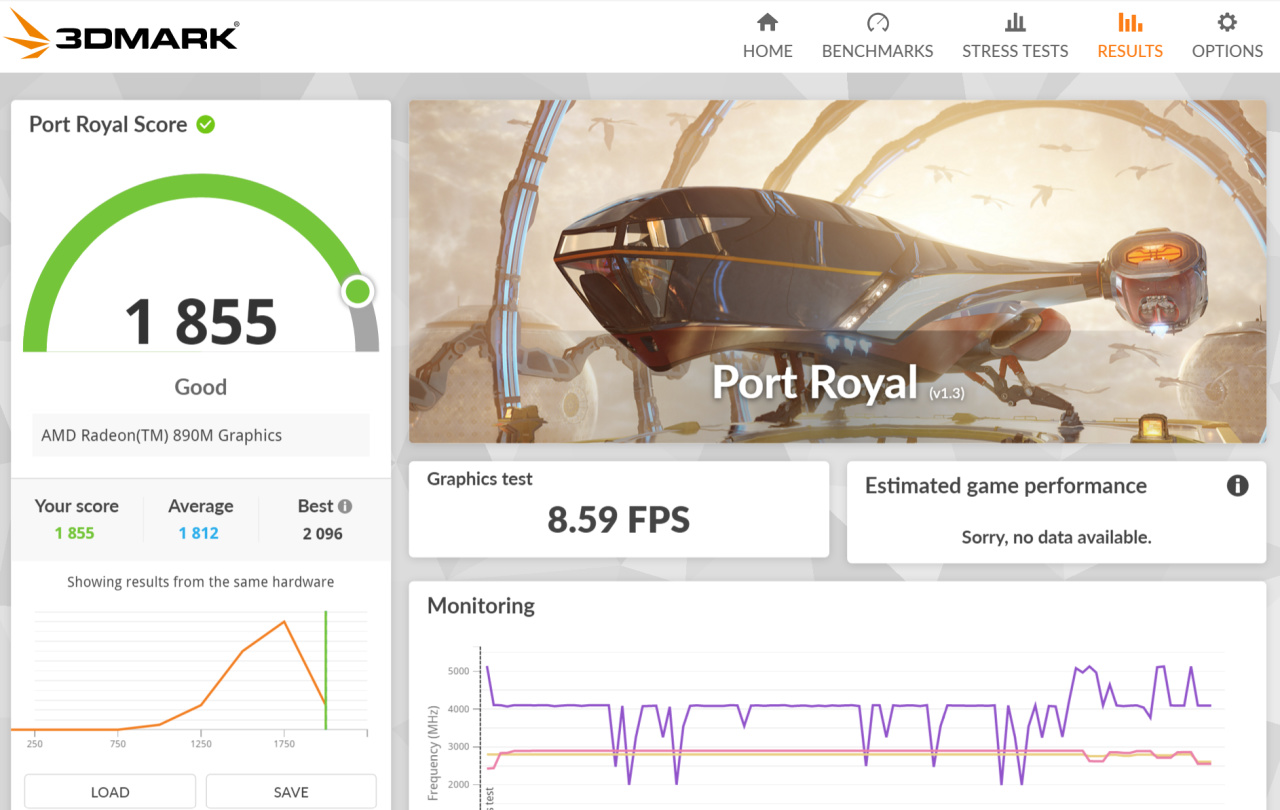The width and height of the screenshot is (1280, 810).
Task: Click the green validation checkmark icon
Action: tap(206, 124)
